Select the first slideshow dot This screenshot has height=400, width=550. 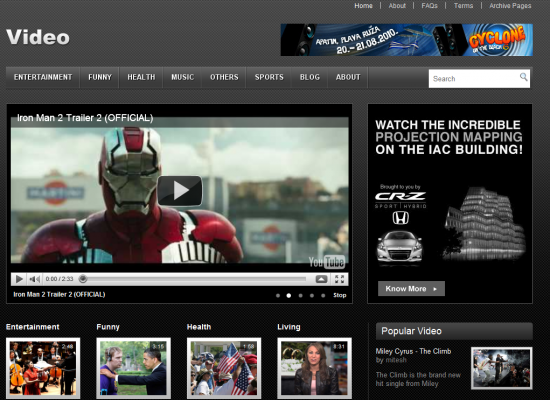(278, 295)
